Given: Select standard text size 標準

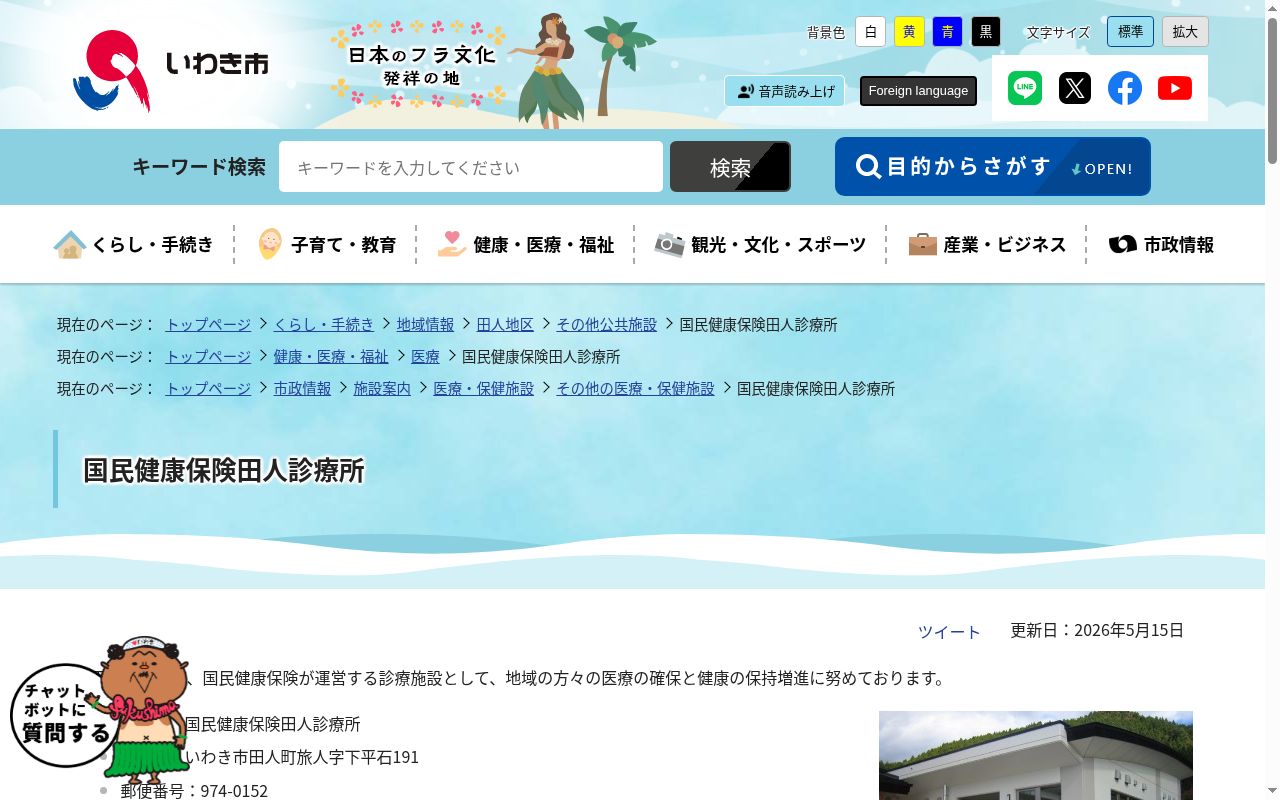Looking at the screenshot, I should pos(1130,32).
